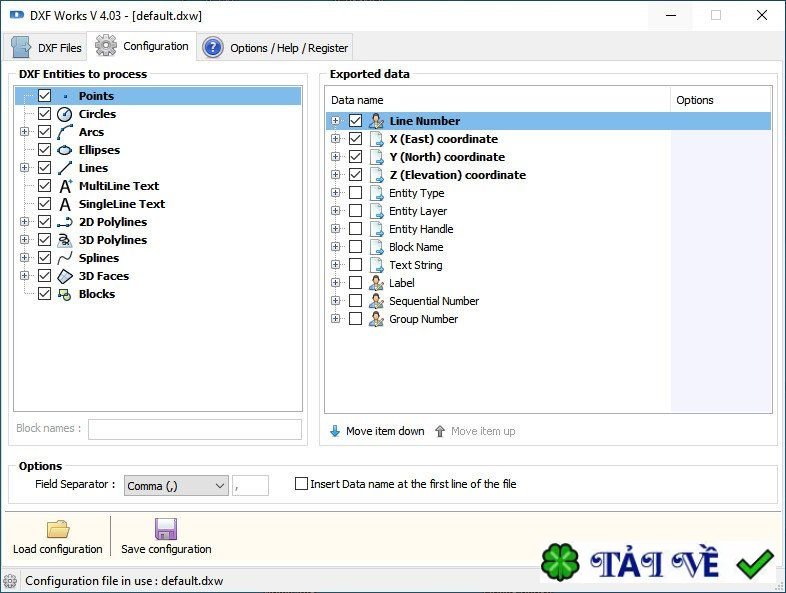
Task: Click the custom separator text field
Action: click(x=250, y=486)
